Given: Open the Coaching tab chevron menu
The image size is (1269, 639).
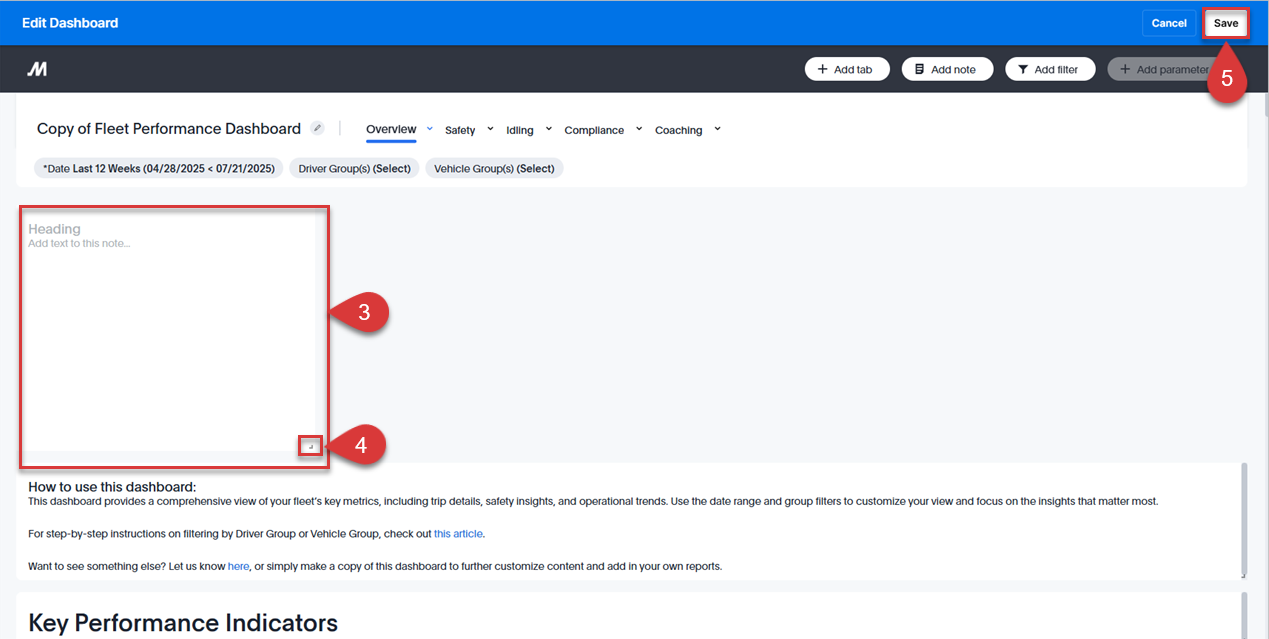Looking at the screenshot, I should tap(717, 128).
